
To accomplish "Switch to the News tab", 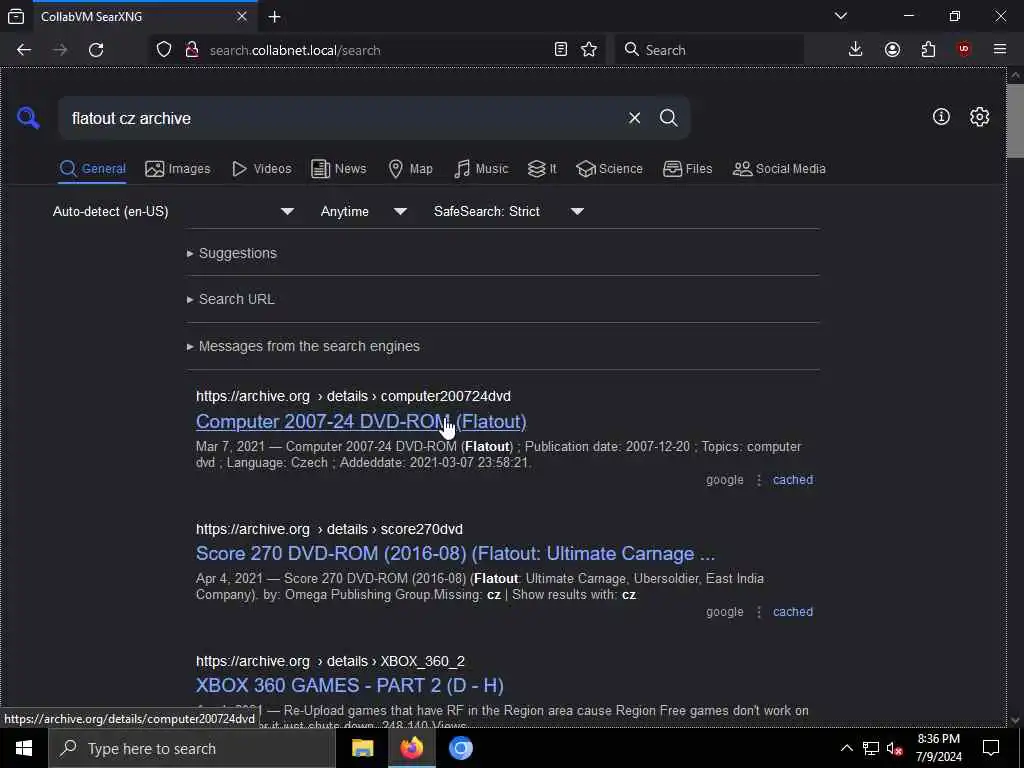I will 338,168.
